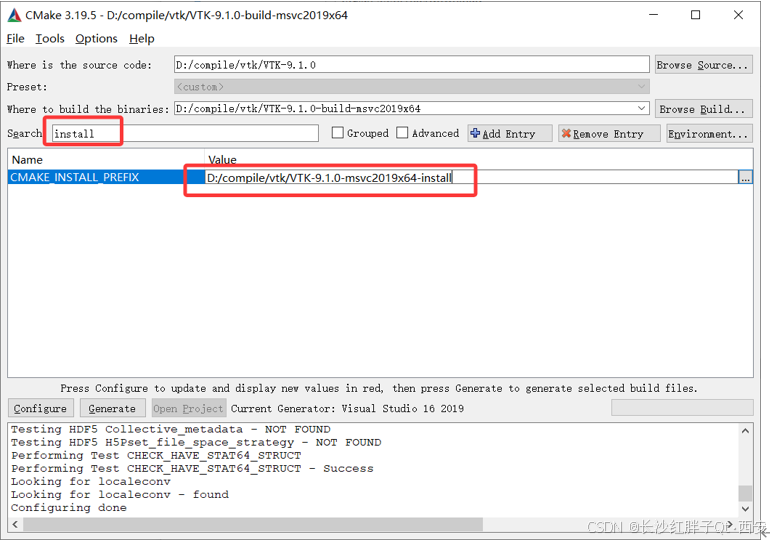This screenshot has width=770, height=541.
Task: Open the Tools menu
Action: point(50,38)
